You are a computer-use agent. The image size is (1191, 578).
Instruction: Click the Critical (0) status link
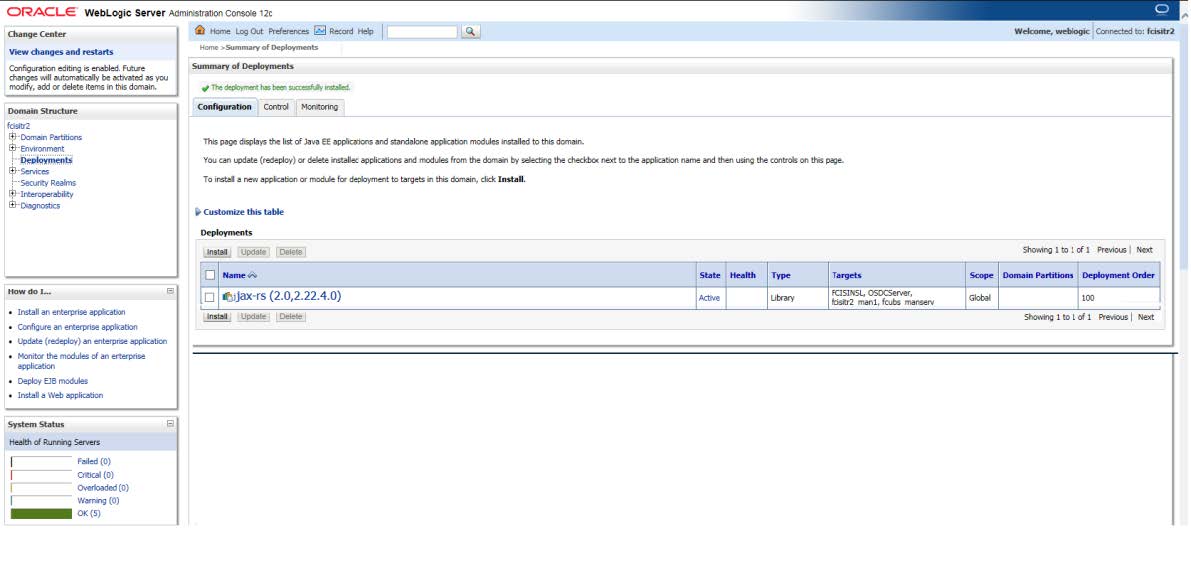click(96, 475)
